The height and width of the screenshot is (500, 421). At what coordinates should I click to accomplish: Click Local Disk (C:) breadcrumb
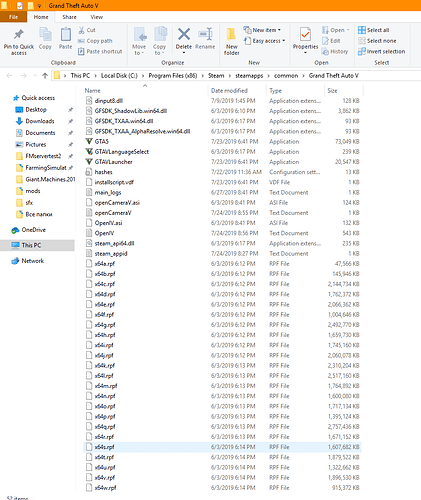pyautogui.click(x=119, y=76)
